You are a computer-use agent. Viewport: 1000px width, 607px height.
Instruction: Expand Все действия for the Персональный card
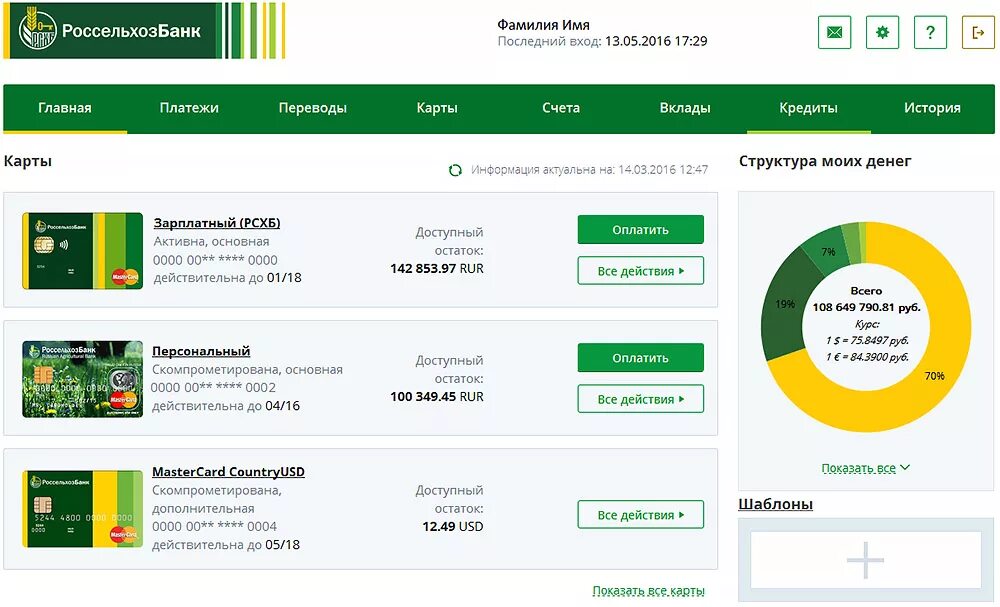click(640, 399)
